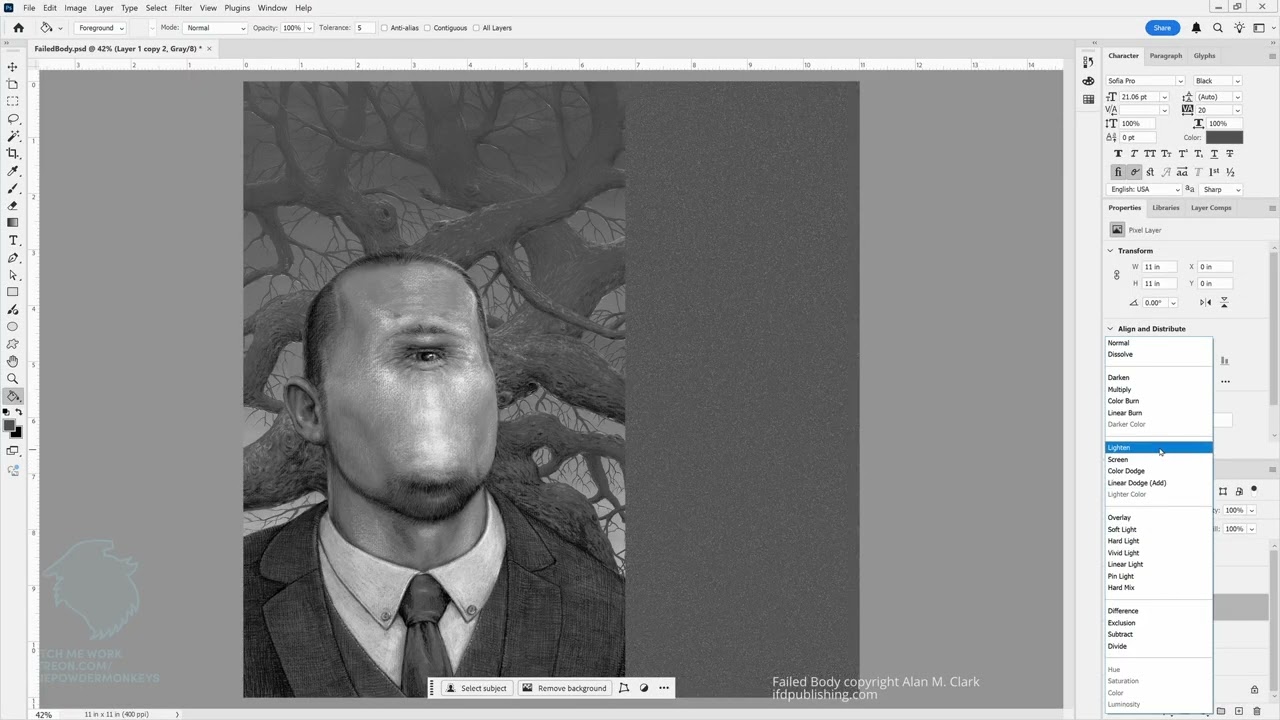Image resolution: width=1280 pixels, height=720 pixels.
Task: Open the Image menu
Action: click(76, 8)
